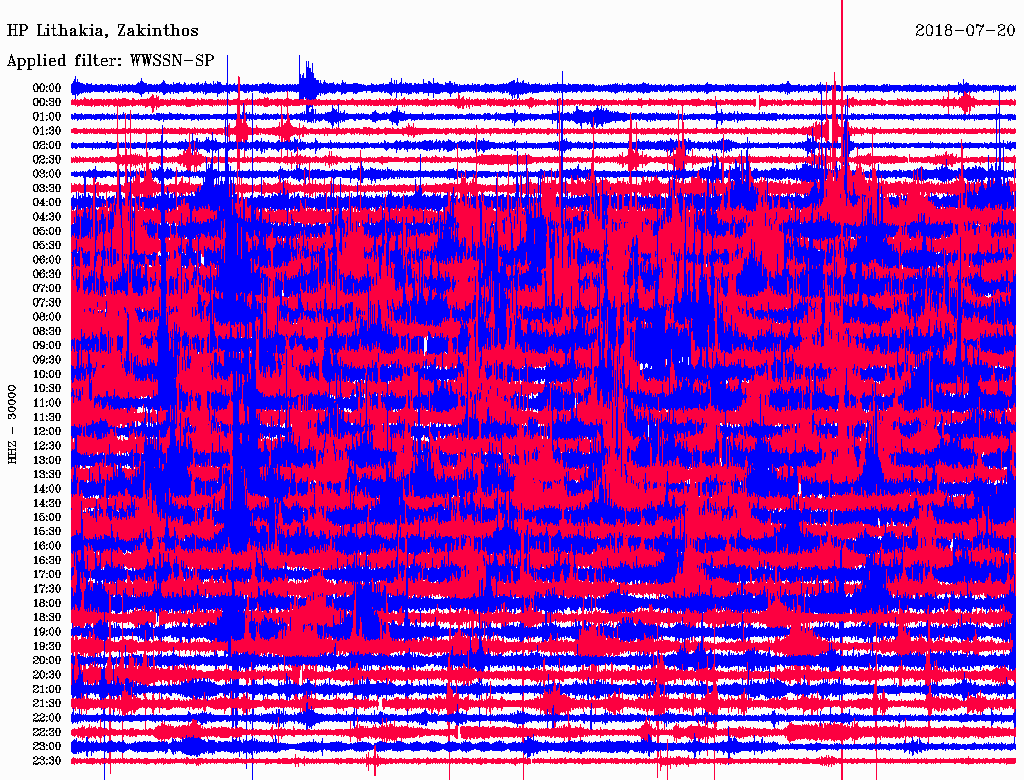This screenshot has height=780, width=1024.
Task: Click the 12:30 time label
Action: pos(47,446)
